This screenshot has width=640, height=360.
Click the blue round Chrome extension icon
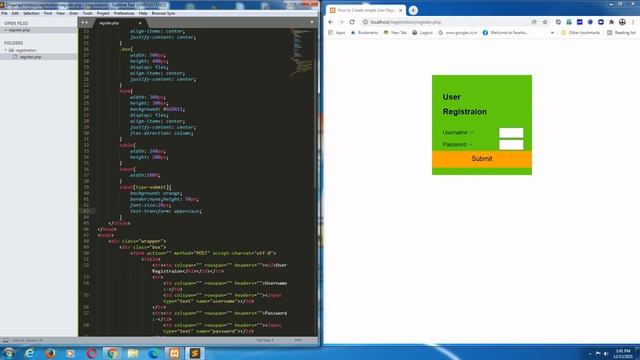pyautogui.click(x=590, y=22)
